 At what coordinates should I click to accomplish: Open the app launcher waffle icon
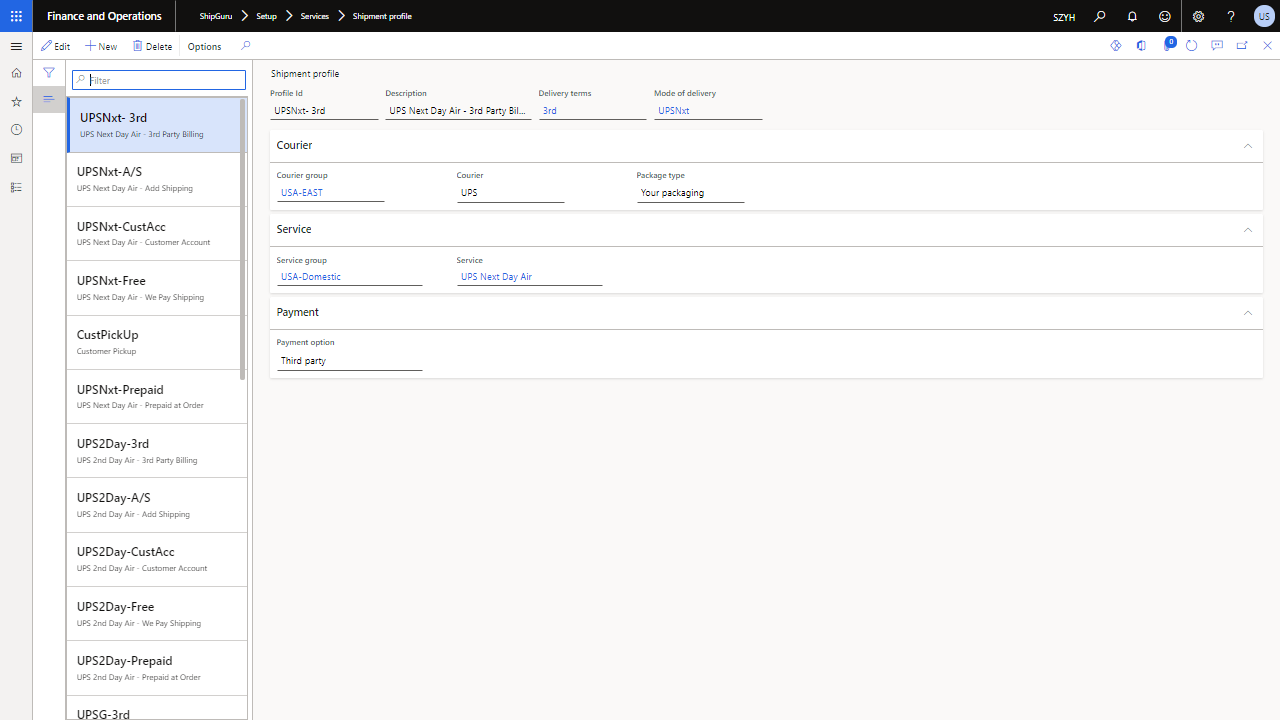click(16, 16)
